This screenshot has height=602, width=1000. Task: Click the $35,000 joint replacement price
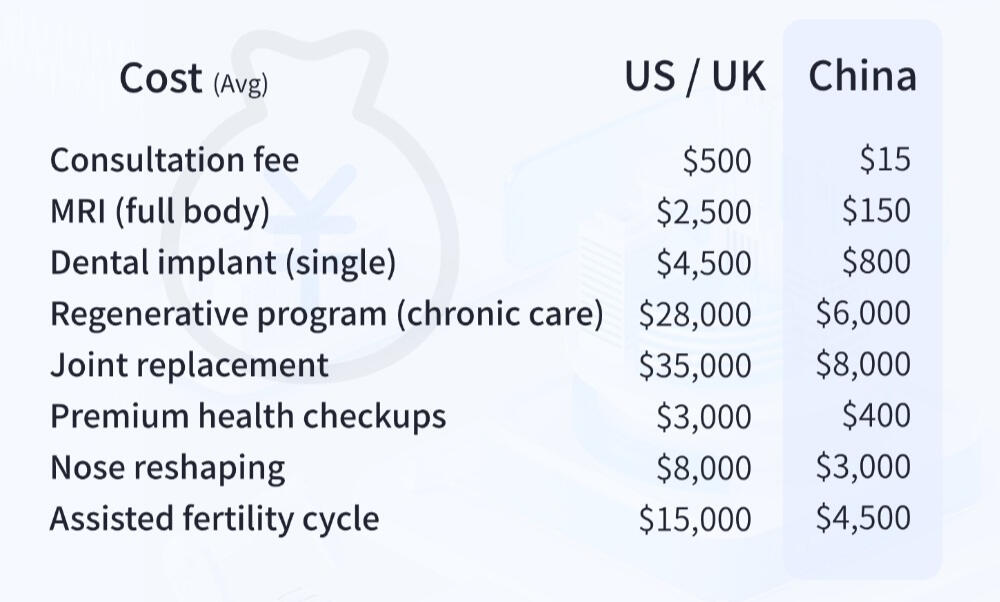click(x=695, y=365)
